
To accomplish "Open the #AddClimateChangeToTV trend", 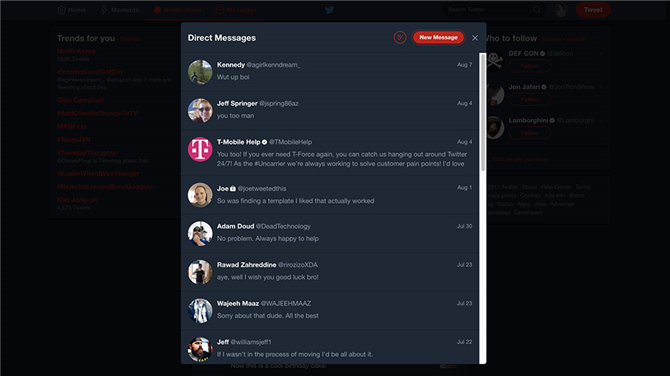I will 97,113.
